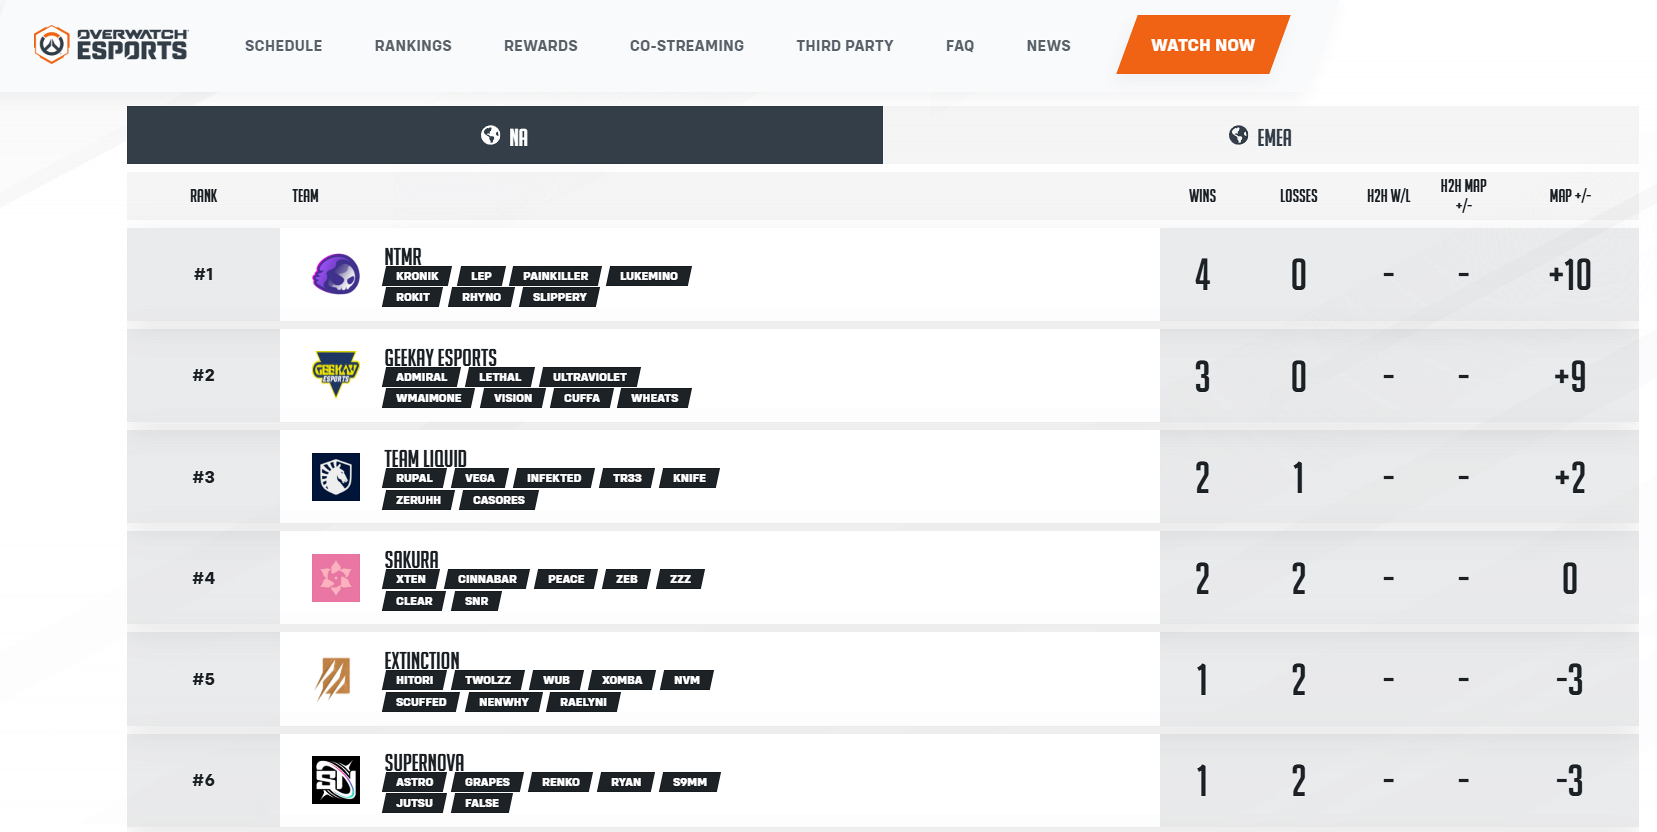Click the Sakura team name
The width and height of the screenshot is (1657, 832).
click(x=412, y=560)
